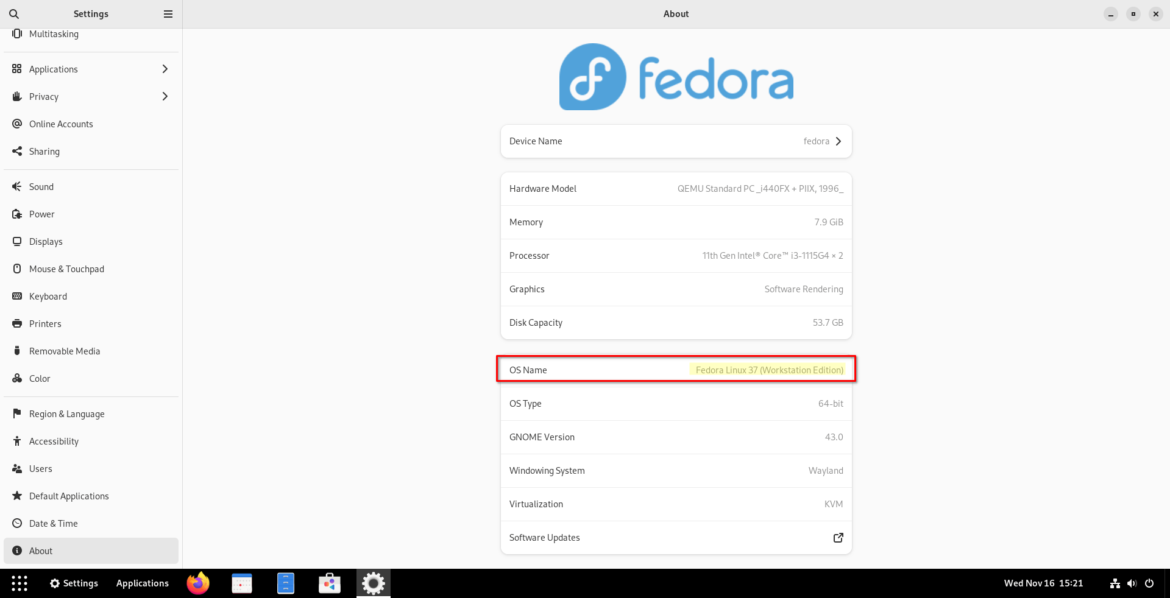
Task: Click the show-applications grid icon
Action: (18, 583)
